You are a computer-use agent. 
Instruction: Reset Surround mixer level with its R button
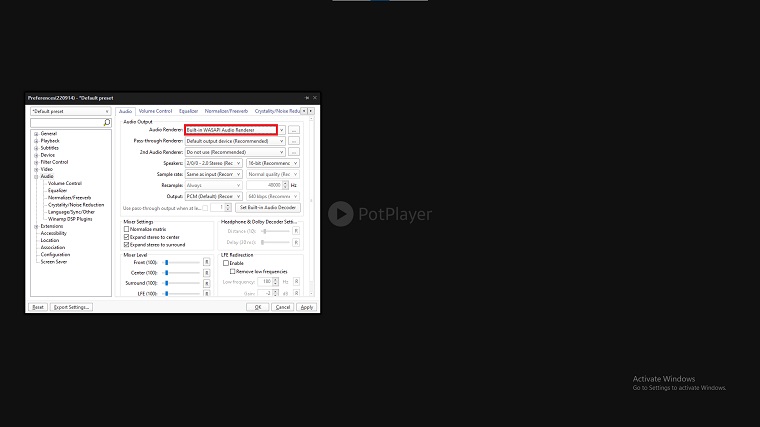[x=206, y=283]
